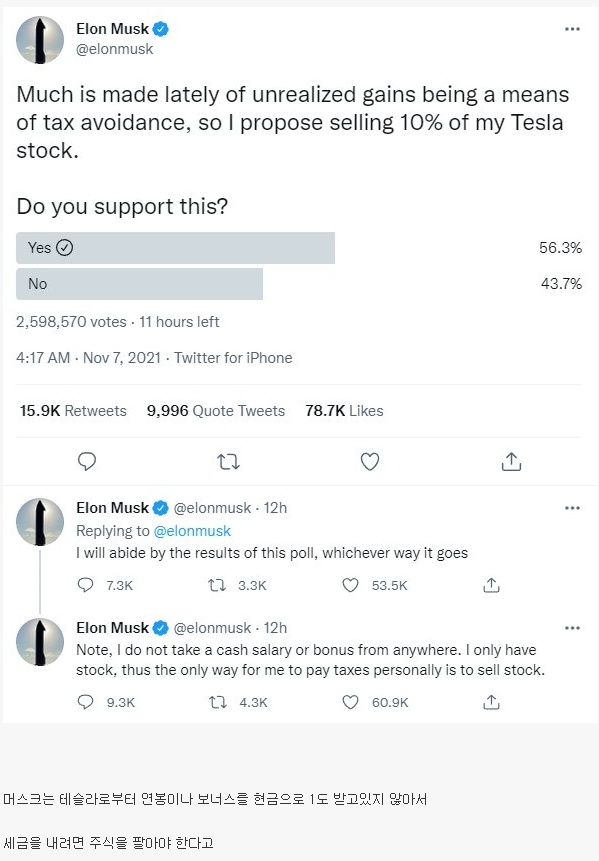Viewport: 599px width, 861px height.
Task: Open the Twitter for iPhone source link
Action: 233,358
